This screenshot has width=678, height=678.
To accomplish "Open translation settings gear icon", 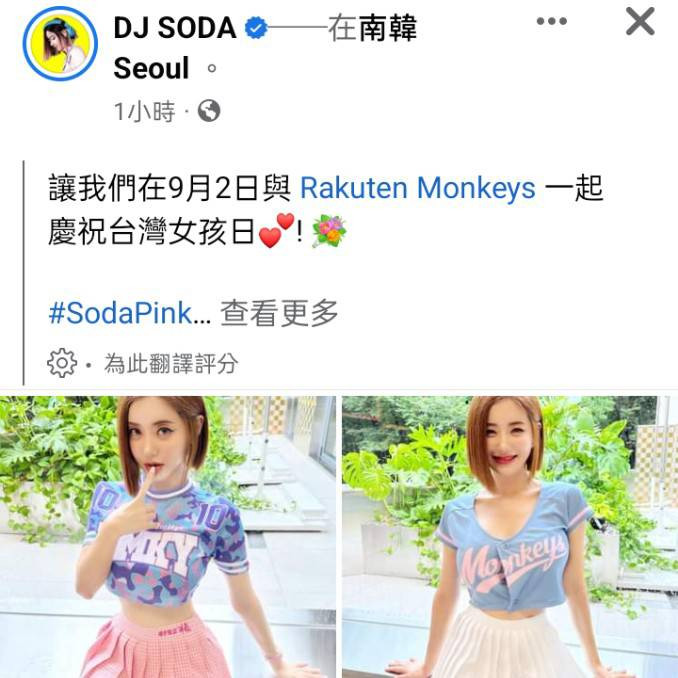I will click(62, 363).
